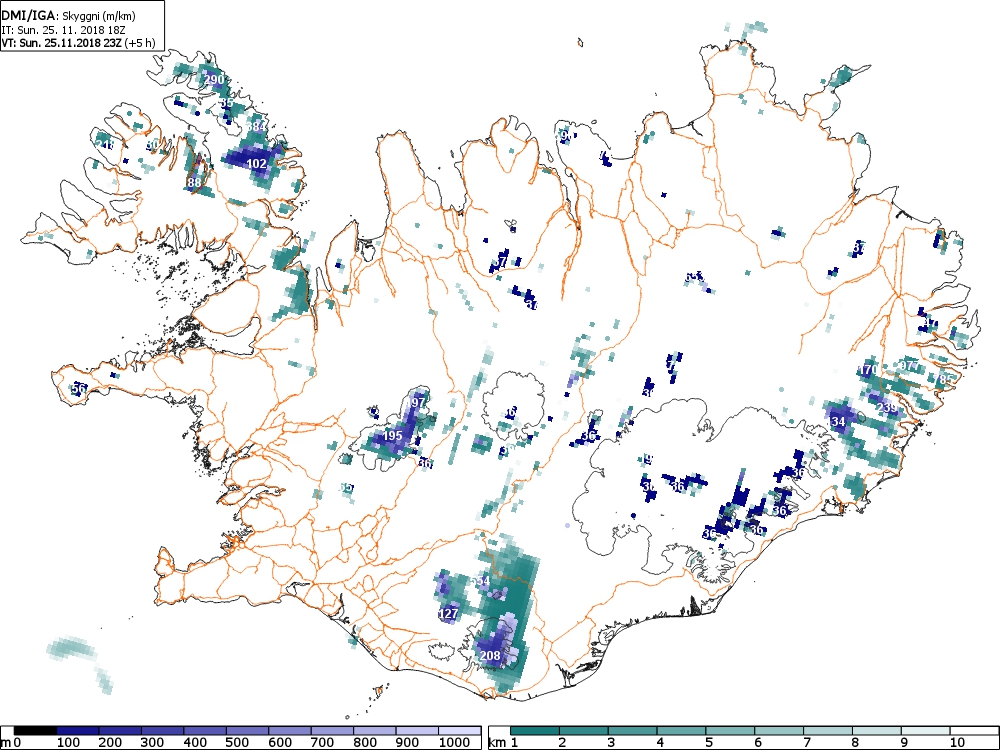Click the '10' tick on the kilometer scale

pyautogui.click(x=957, y=743)
